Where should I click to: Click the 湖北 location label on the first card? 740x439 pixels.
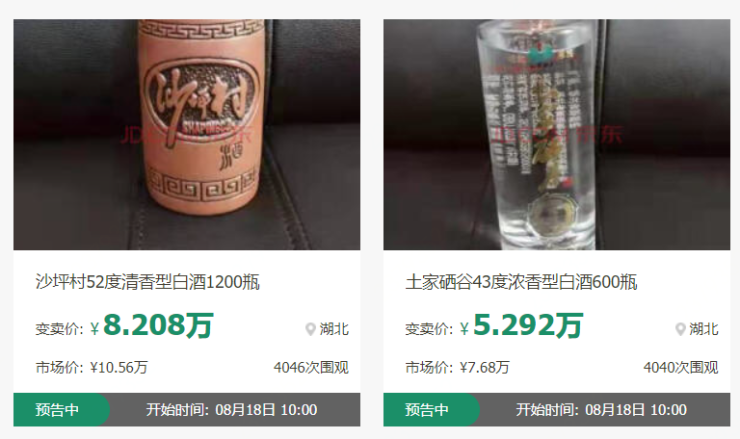pos(334,329)
